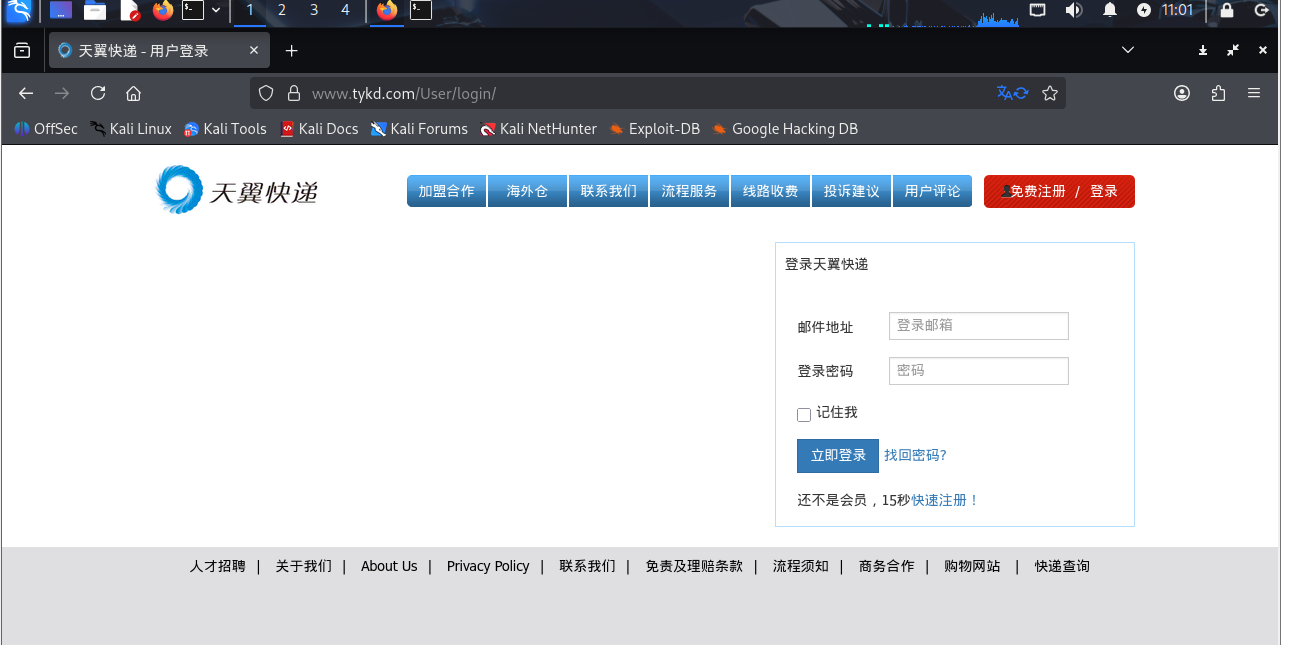The height and width of the screenshot is (645, 1304).
Task: Open the 找回密码 password recovery link
Action: 915,455
